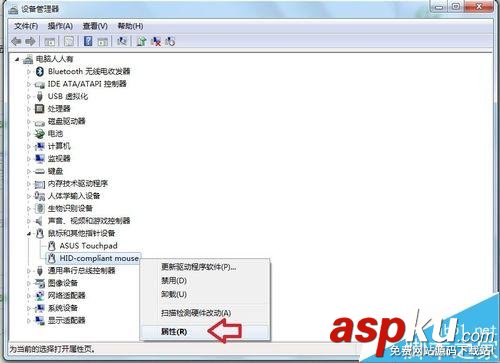Expand the Bluetooth 无线电收发器 node
The width and height of the screenshot is (500, 363).
29,72
